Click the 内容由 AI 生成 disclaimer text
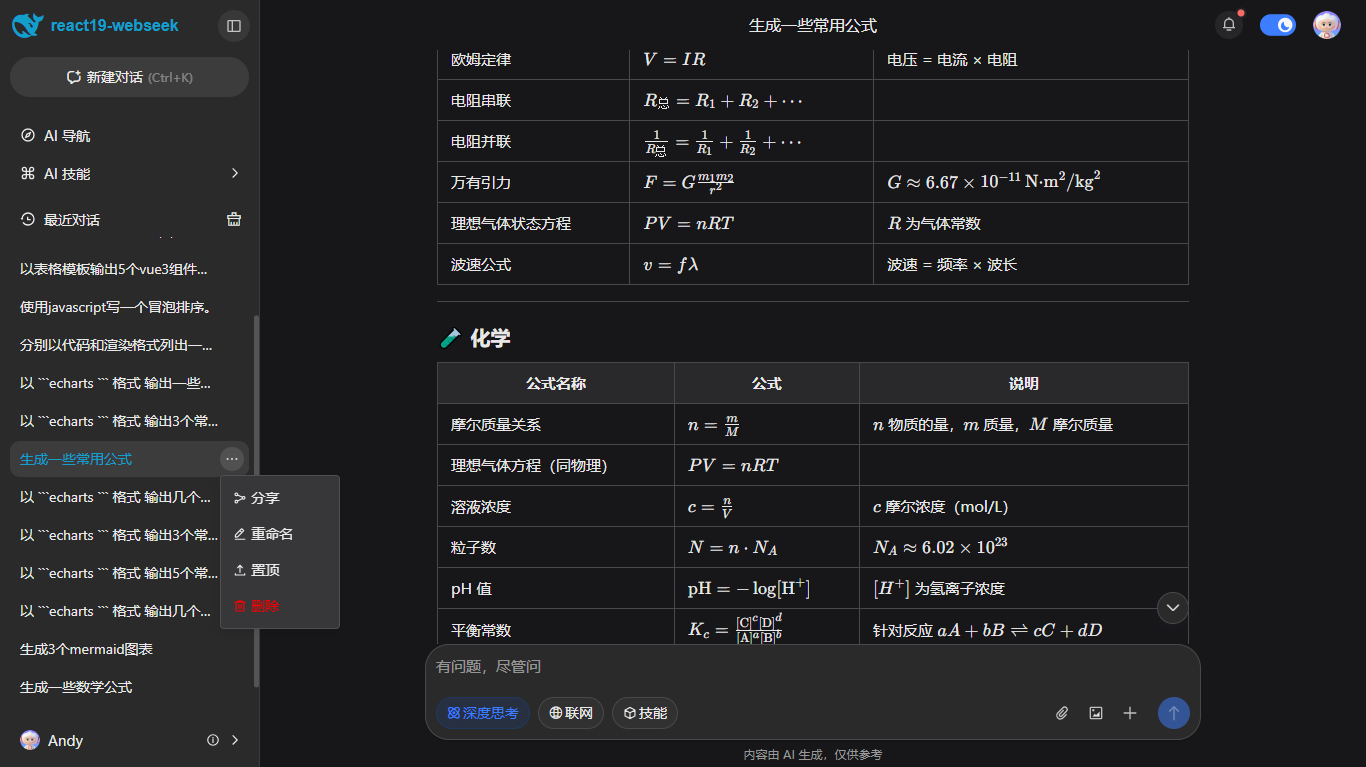The height and width of the screenshot is (767, 1366). [x=812, y=755]
